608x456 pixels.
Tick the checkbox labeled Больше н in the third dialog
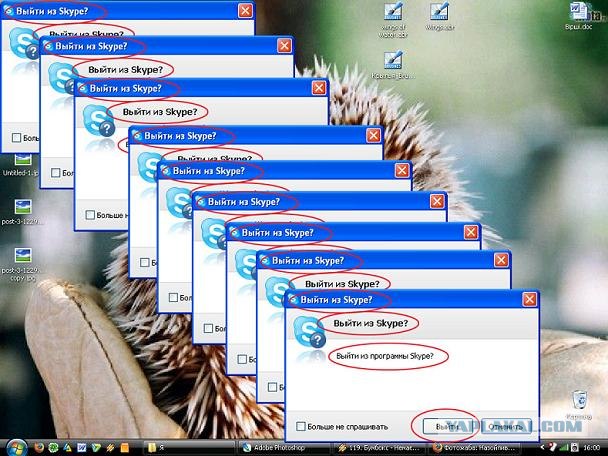click(x=90, y=214)
